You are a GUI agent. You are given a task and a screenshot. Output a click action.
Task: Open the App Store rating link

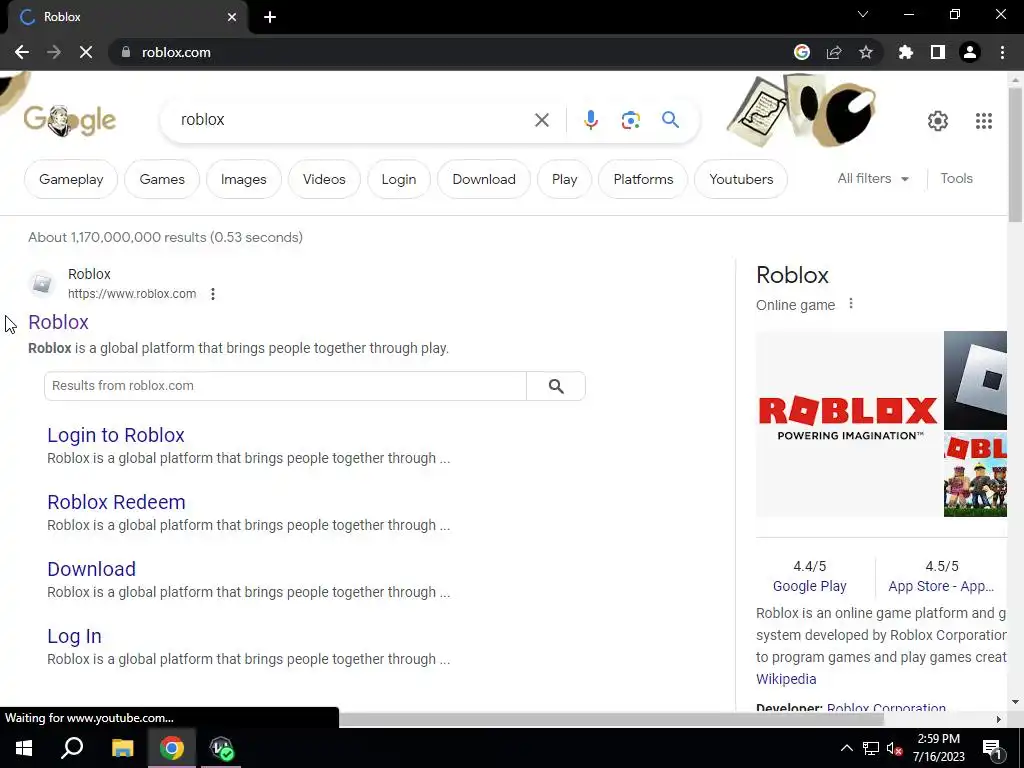point(941,586)
